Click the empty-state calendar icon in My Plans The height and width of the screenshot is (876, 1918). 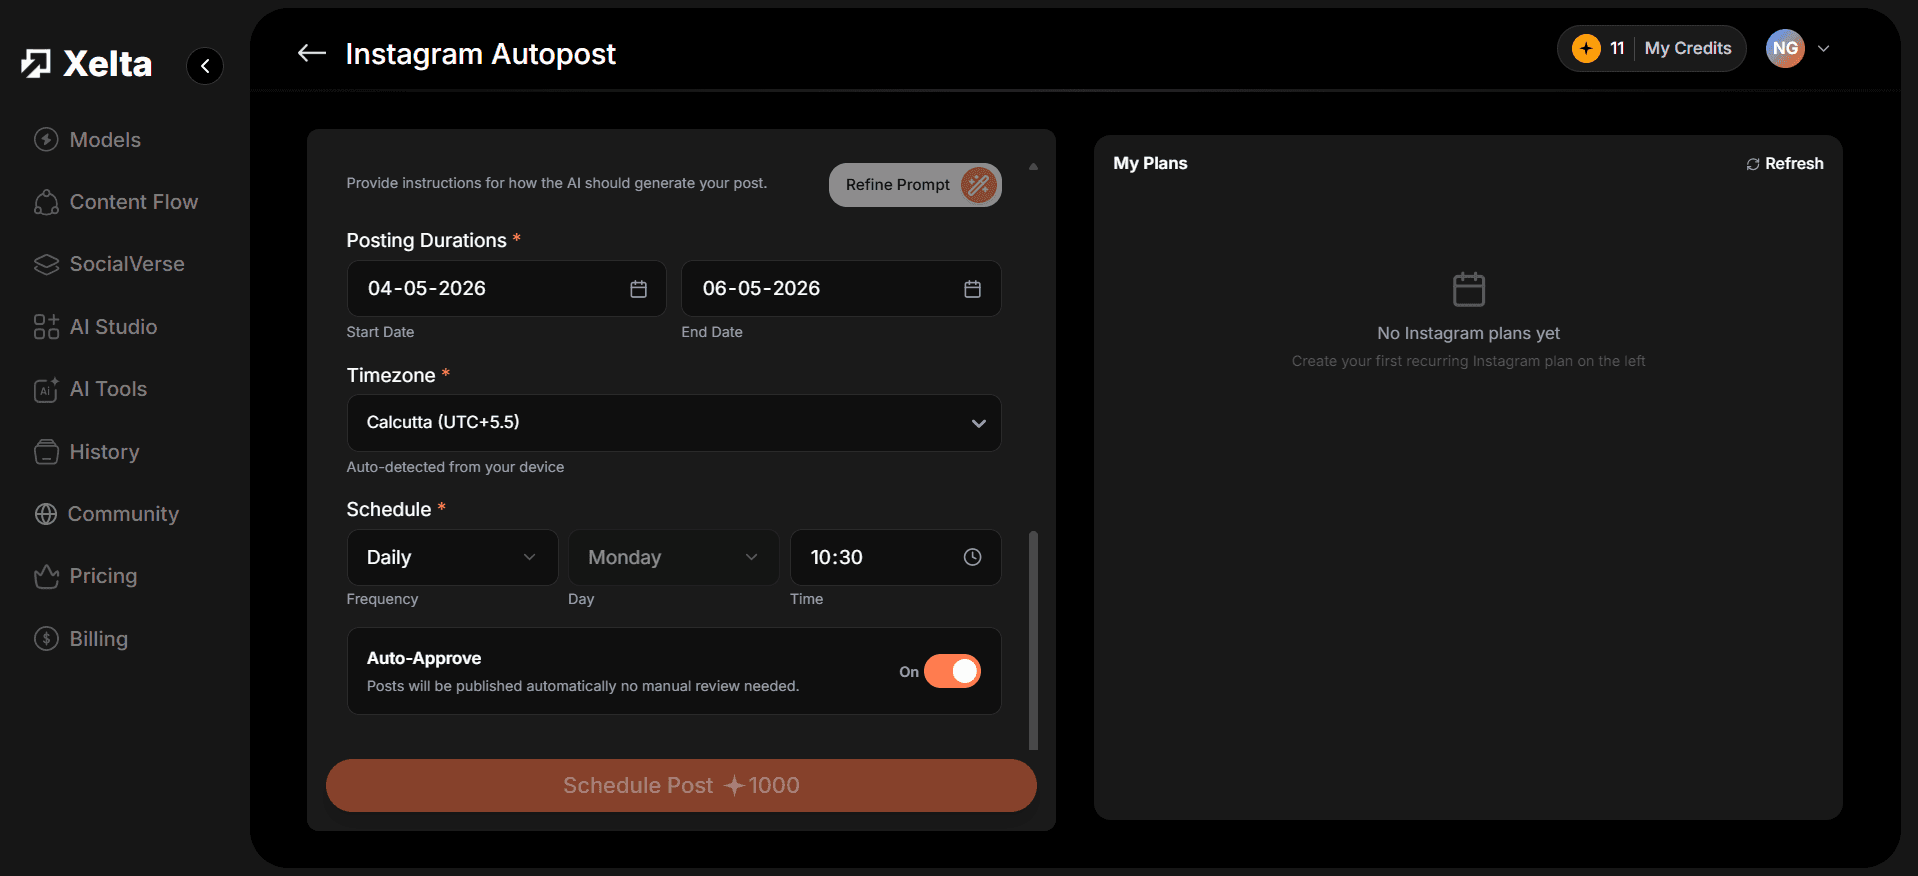pyautogui.click(x=1468, y=290)
